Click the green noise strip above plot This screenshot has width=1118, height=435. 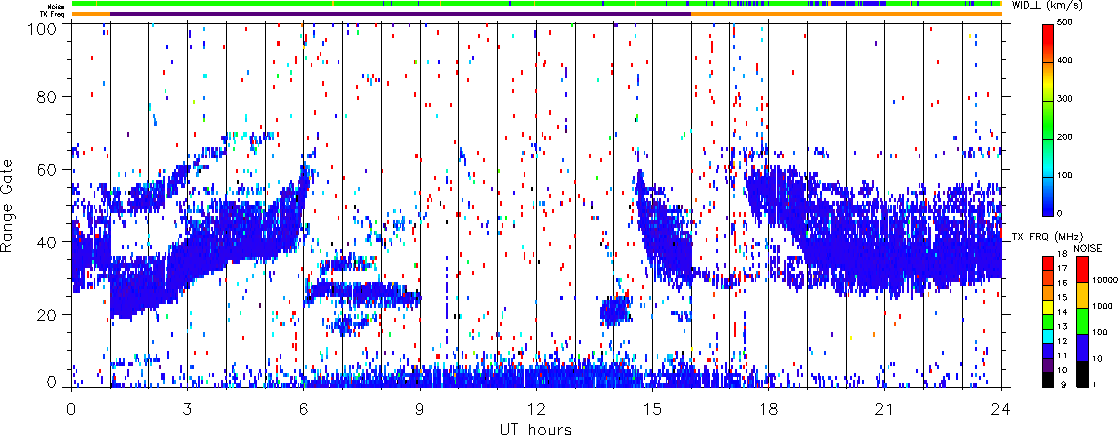pyautogui.click(x=536, y=4)
